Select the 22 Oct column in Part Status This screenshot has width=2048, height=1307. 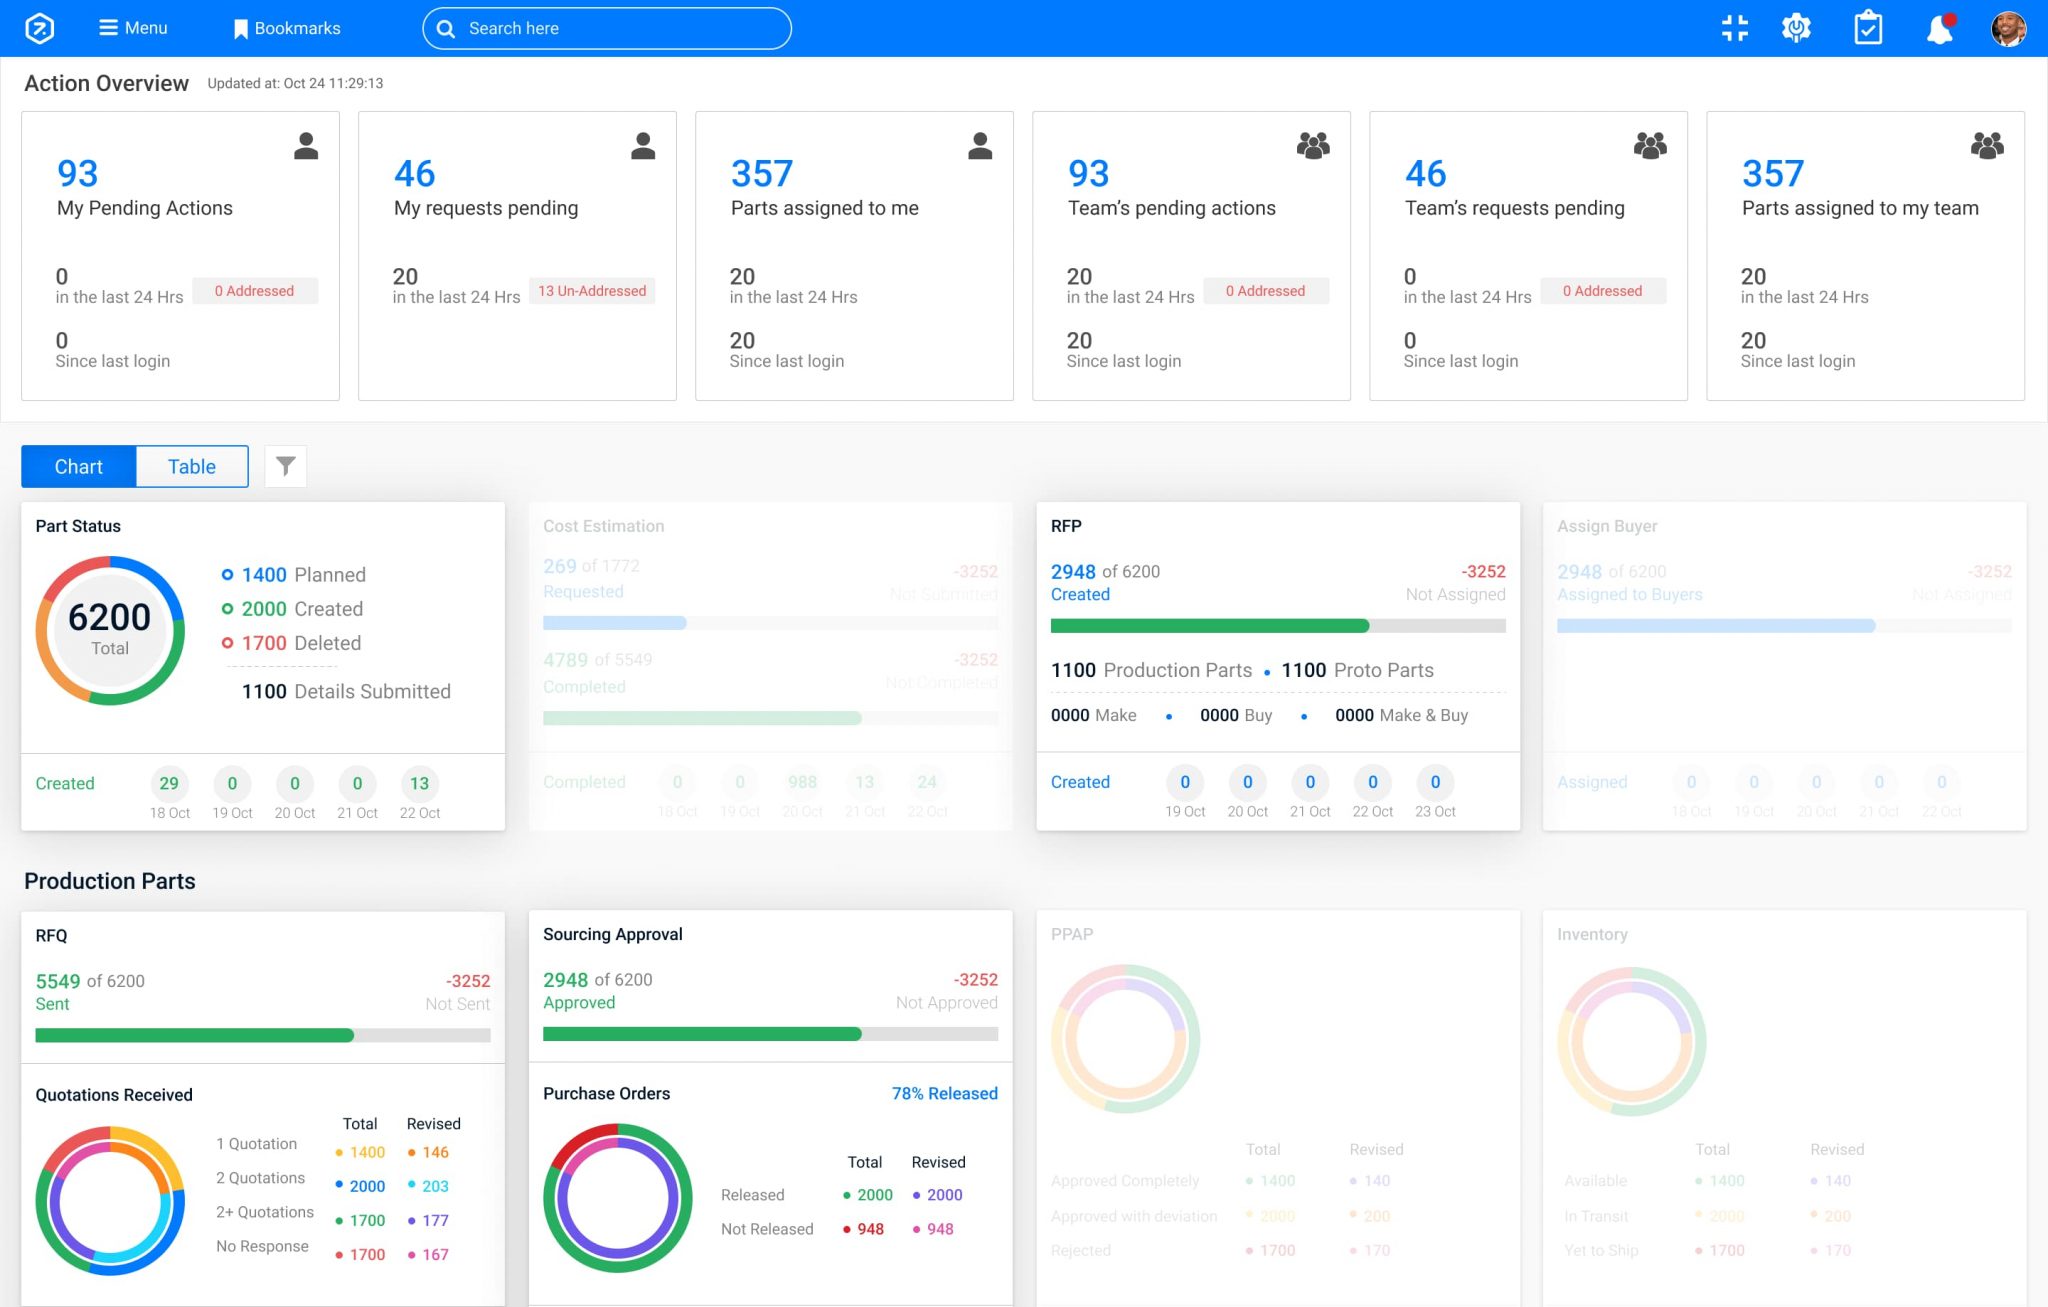419,792
